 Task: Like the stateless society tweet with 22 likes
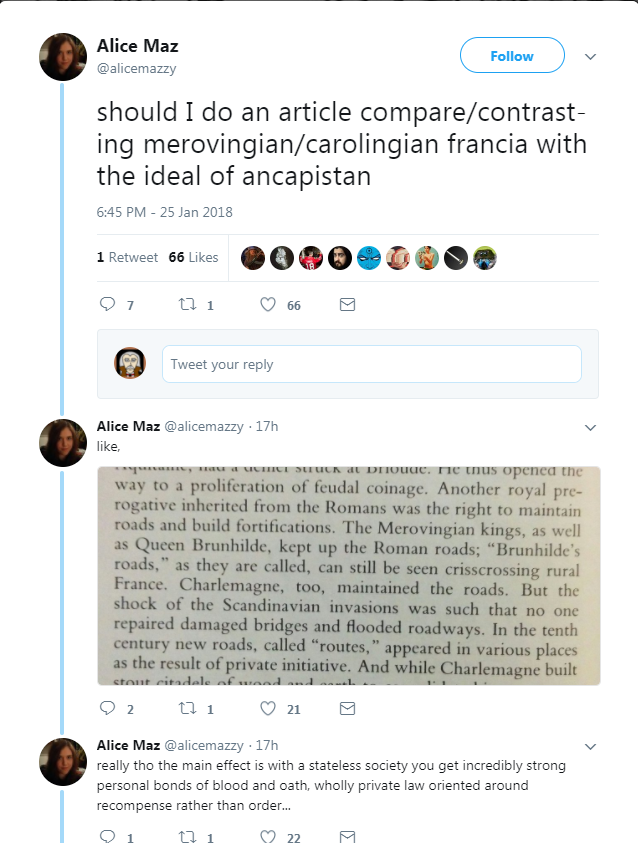pos(268,836)
